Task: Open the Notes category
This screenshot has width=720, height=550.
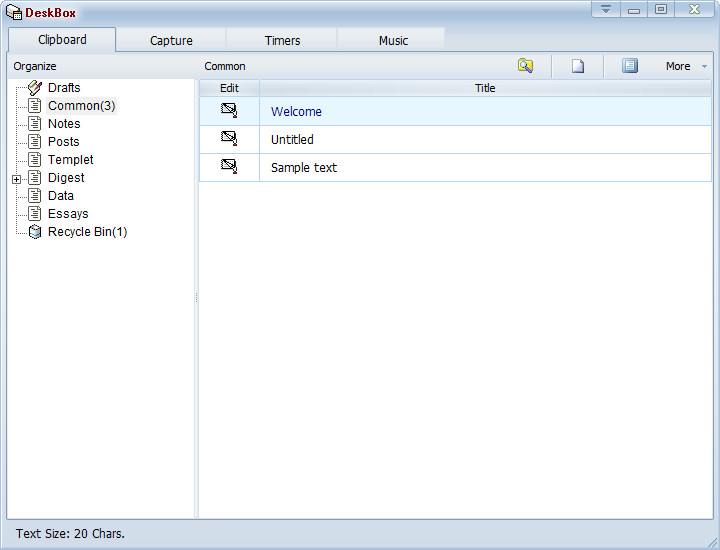Action: (x=64, y=123)
